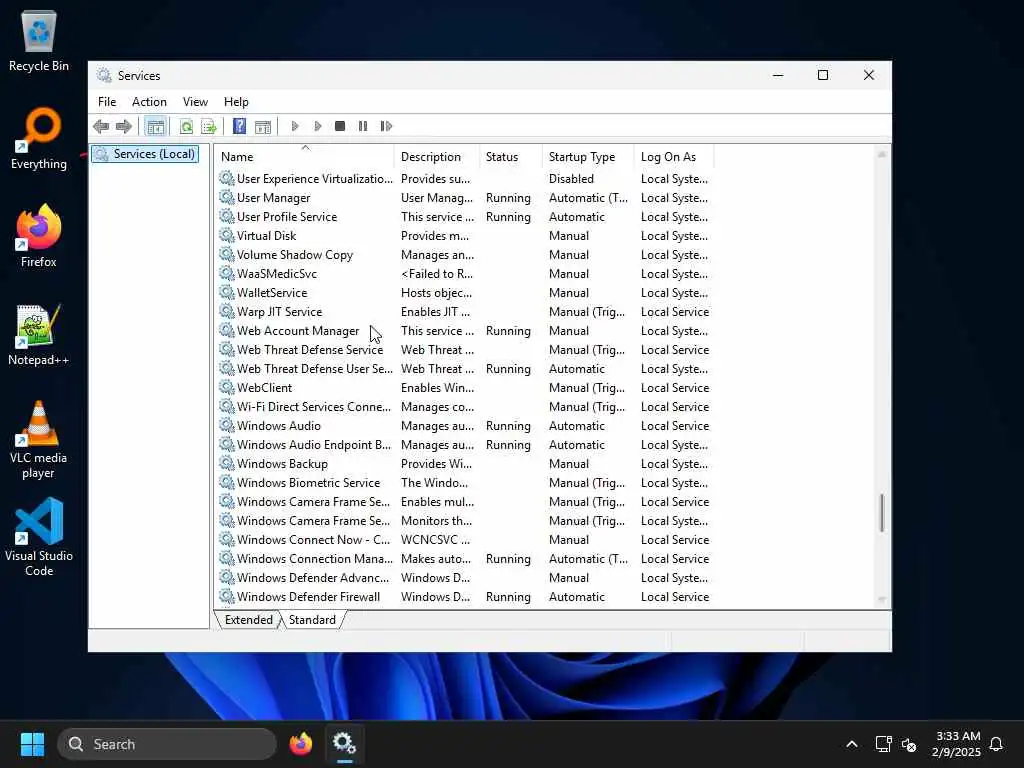Open the Action menu

[149, 102]
